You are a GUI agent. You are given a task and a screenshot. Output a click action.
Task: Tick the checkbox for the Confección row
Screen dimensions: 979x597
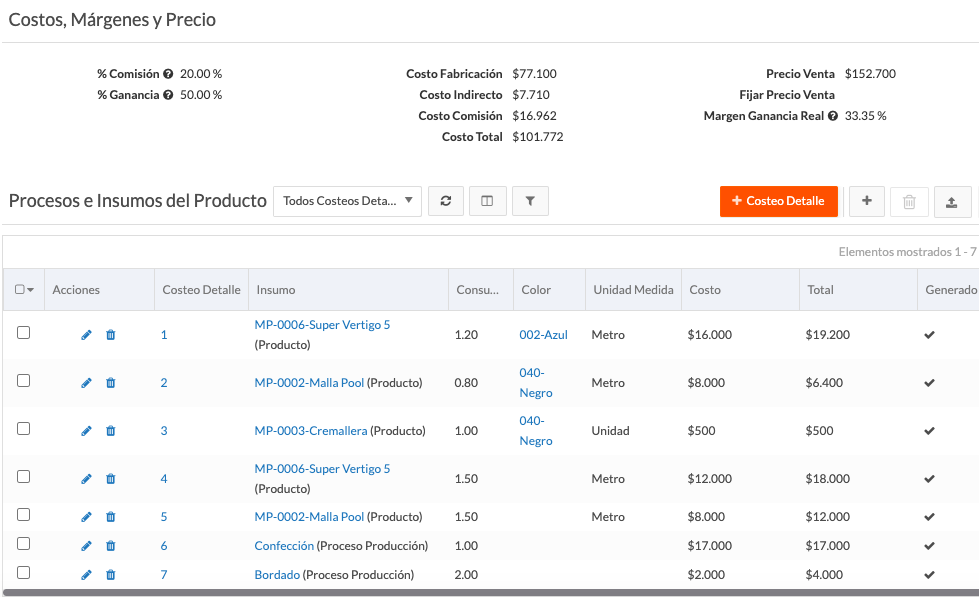point(24,544)
